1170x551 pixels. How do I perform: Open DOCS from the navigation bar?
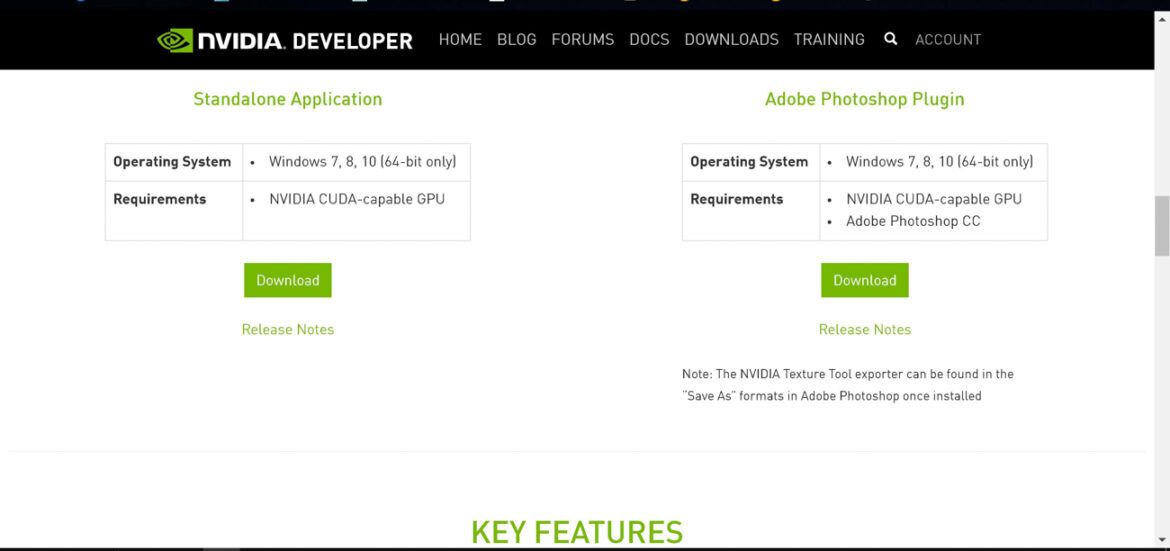point(649,40)
